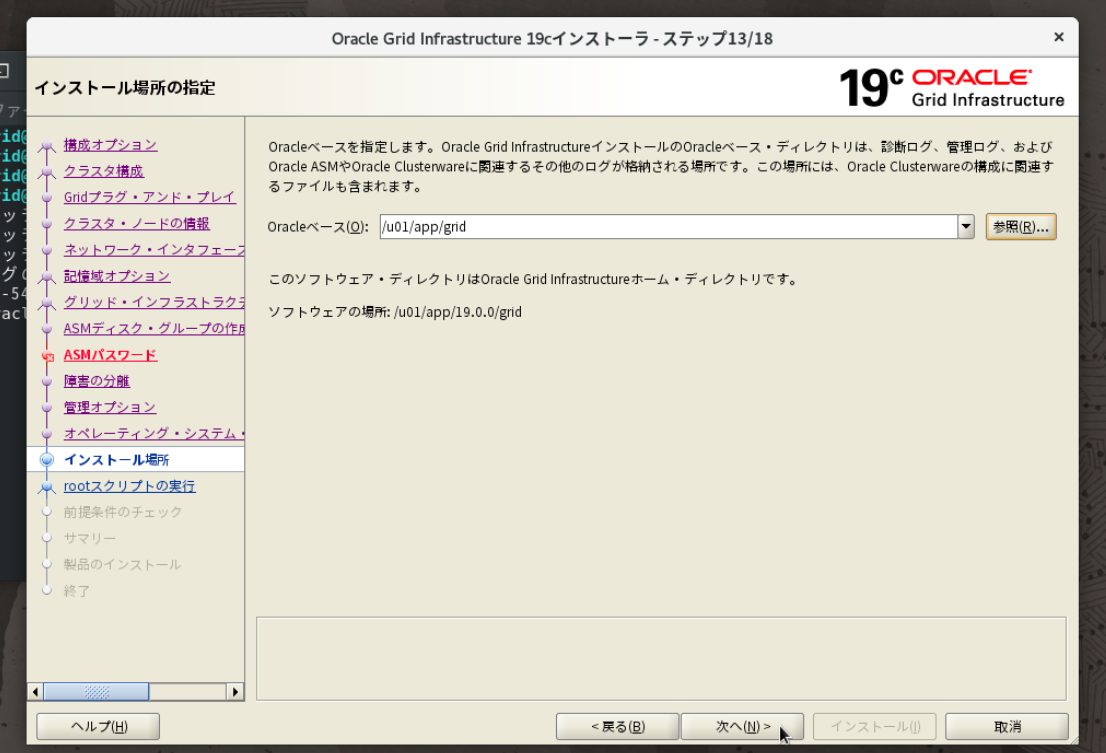Click the 次へ(N) next button
Image resolution: width=1106 pixels, height=753 pixels.
[x=742, y=726]
